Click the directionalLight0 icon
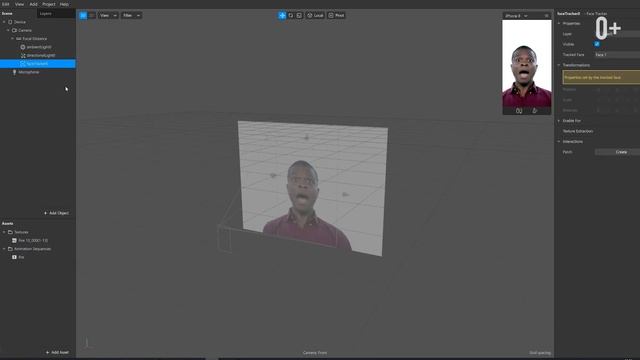 click(x=23, y=55)
